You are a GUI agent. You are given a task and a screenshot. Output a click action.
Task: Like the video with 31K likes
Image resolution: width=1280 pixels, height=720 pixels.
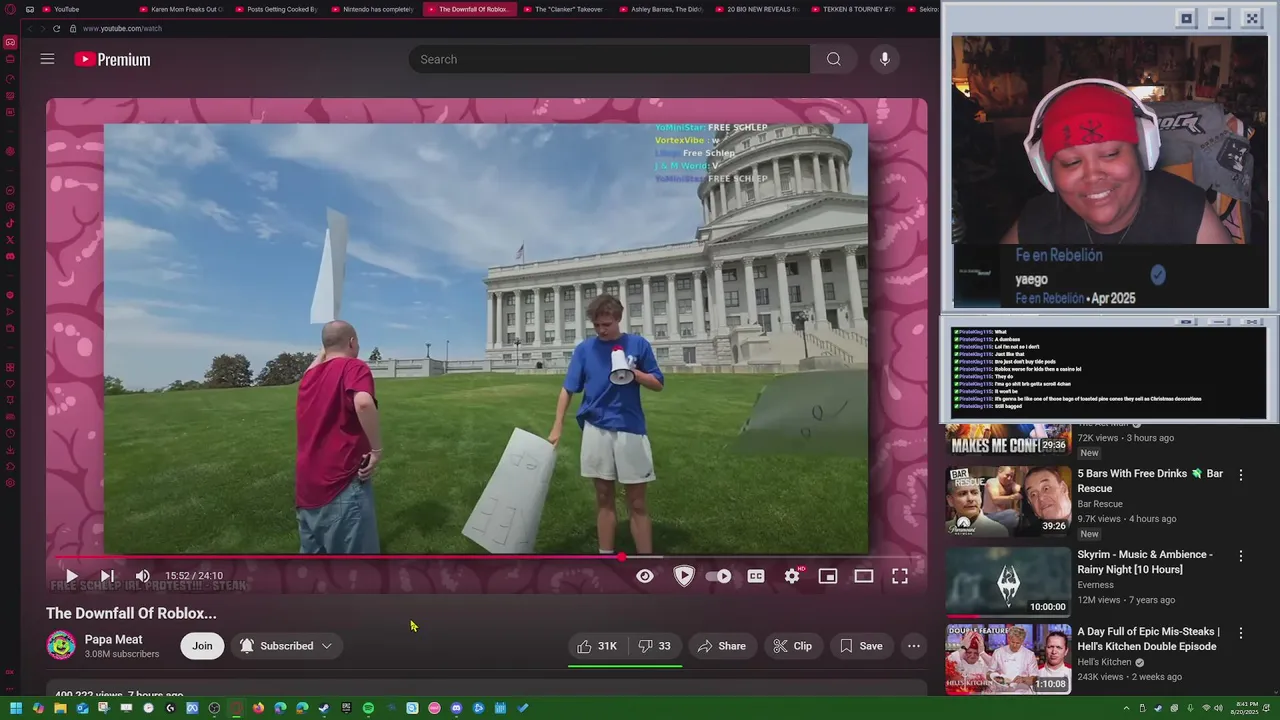pyautogui.click(x=597, y=646)
